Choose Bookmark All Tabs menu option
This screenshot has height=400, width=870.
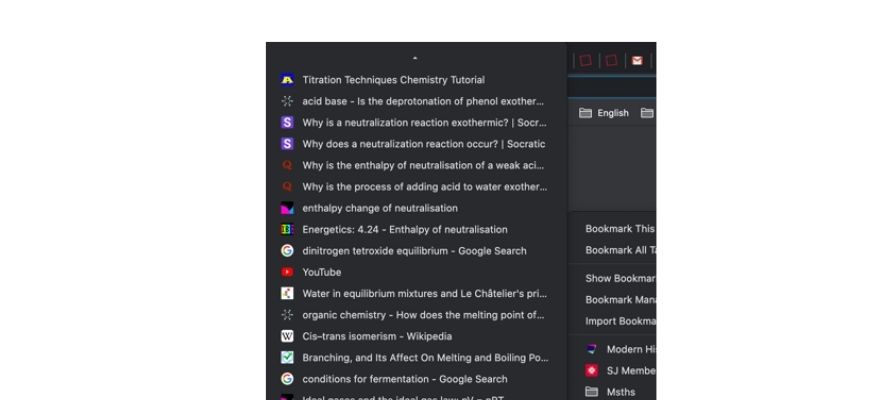[x=612, y=250]
